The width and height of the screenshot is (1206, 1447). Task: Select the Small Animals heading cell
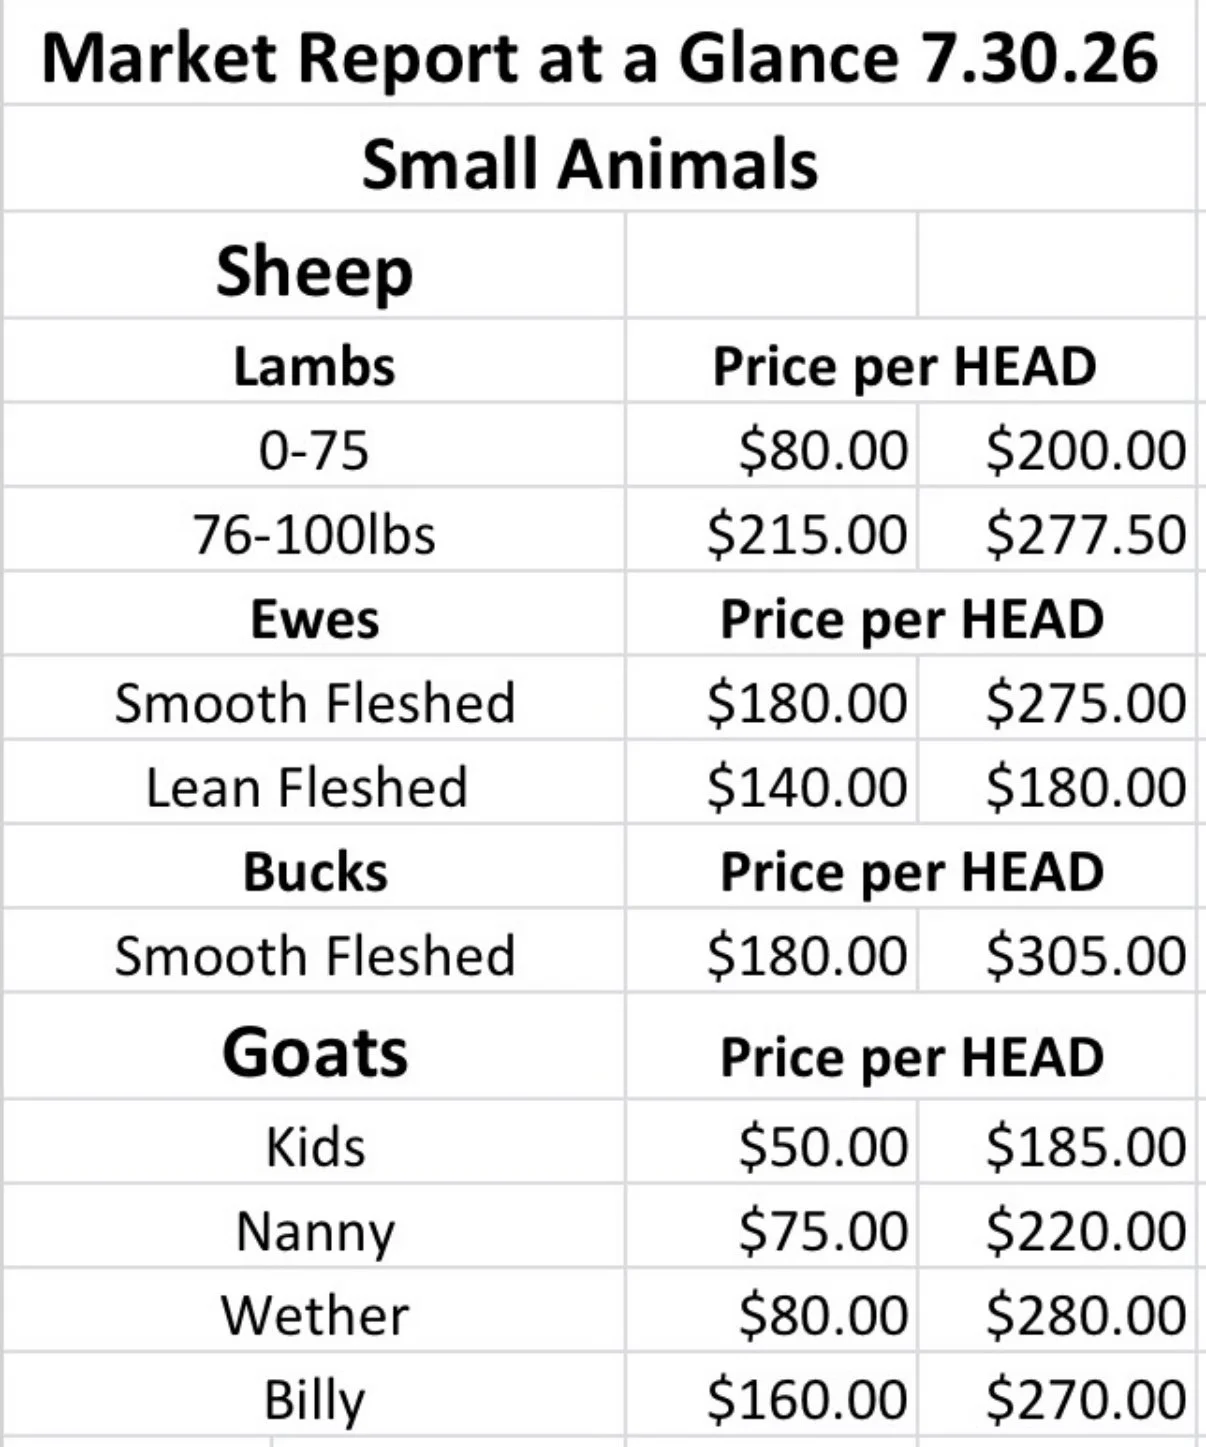(600, 160)
